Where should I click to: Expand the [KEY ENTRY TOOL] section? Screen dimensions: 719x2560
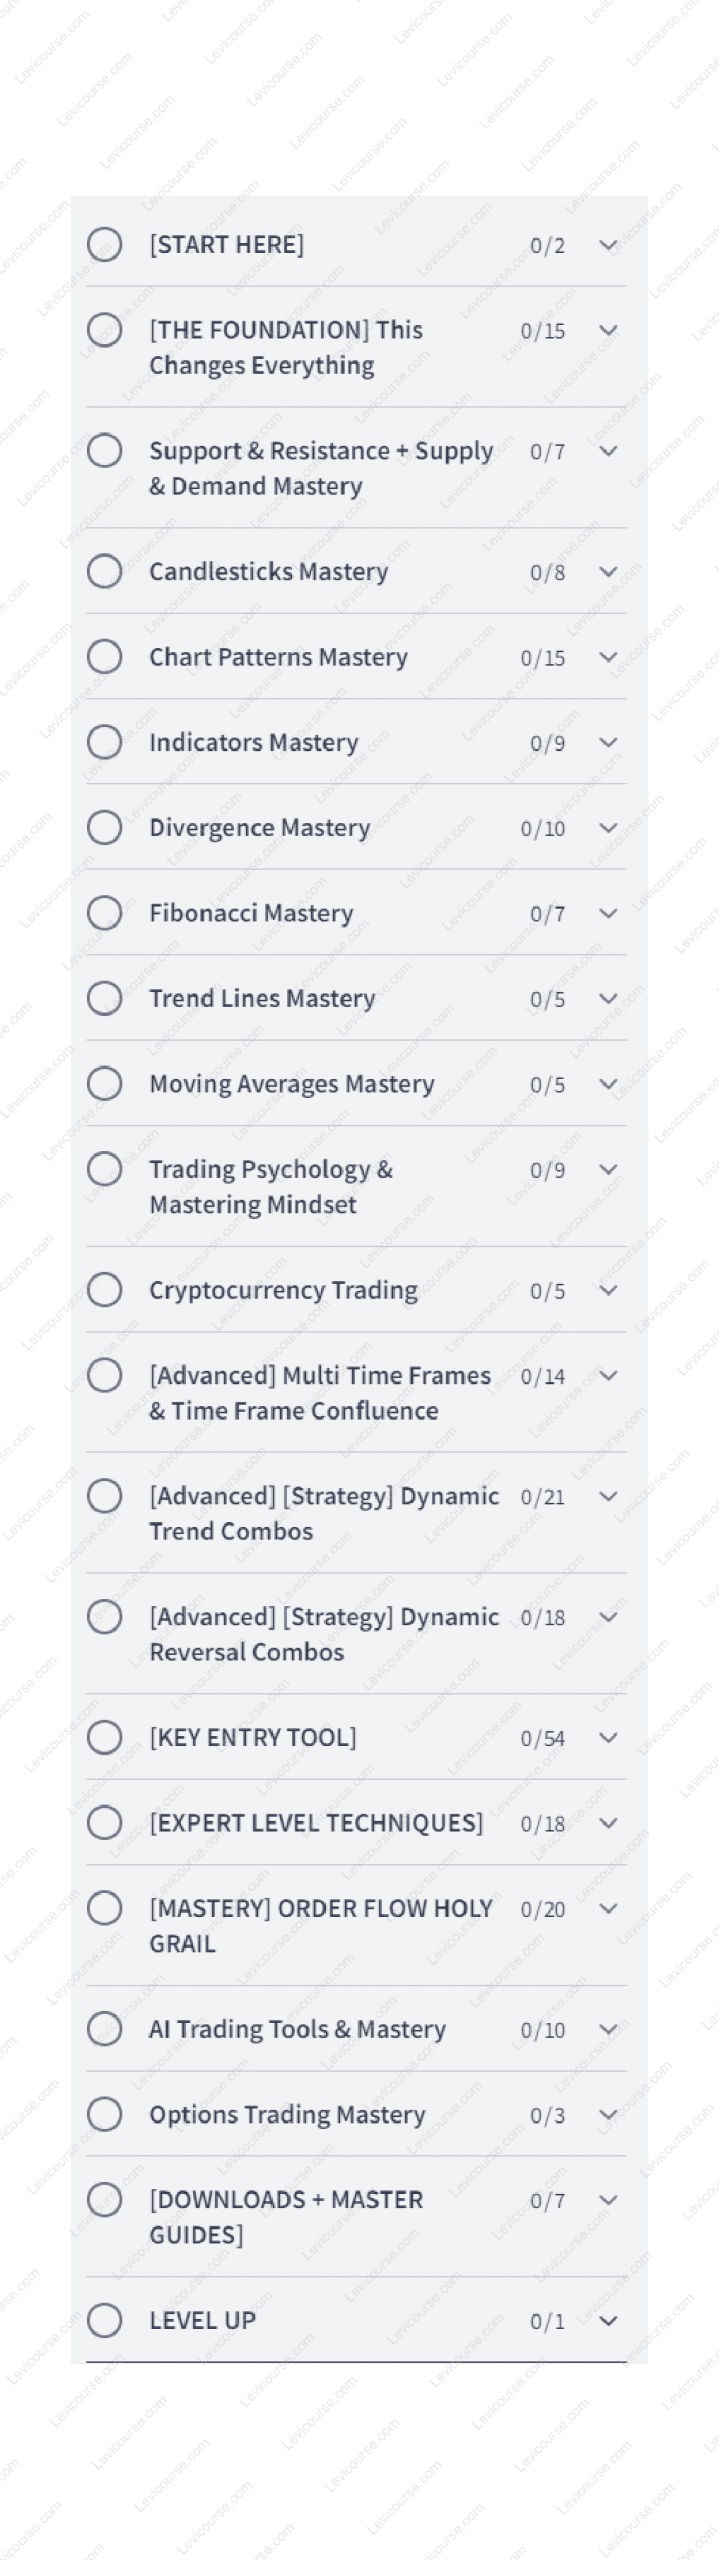608,1737
